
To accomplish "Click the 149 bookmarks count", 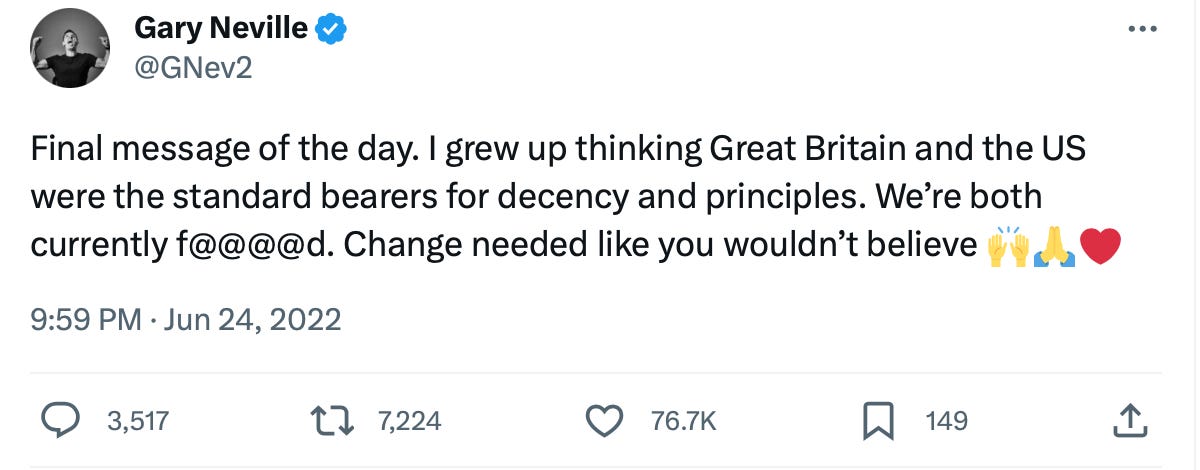I will coord(947,422).
